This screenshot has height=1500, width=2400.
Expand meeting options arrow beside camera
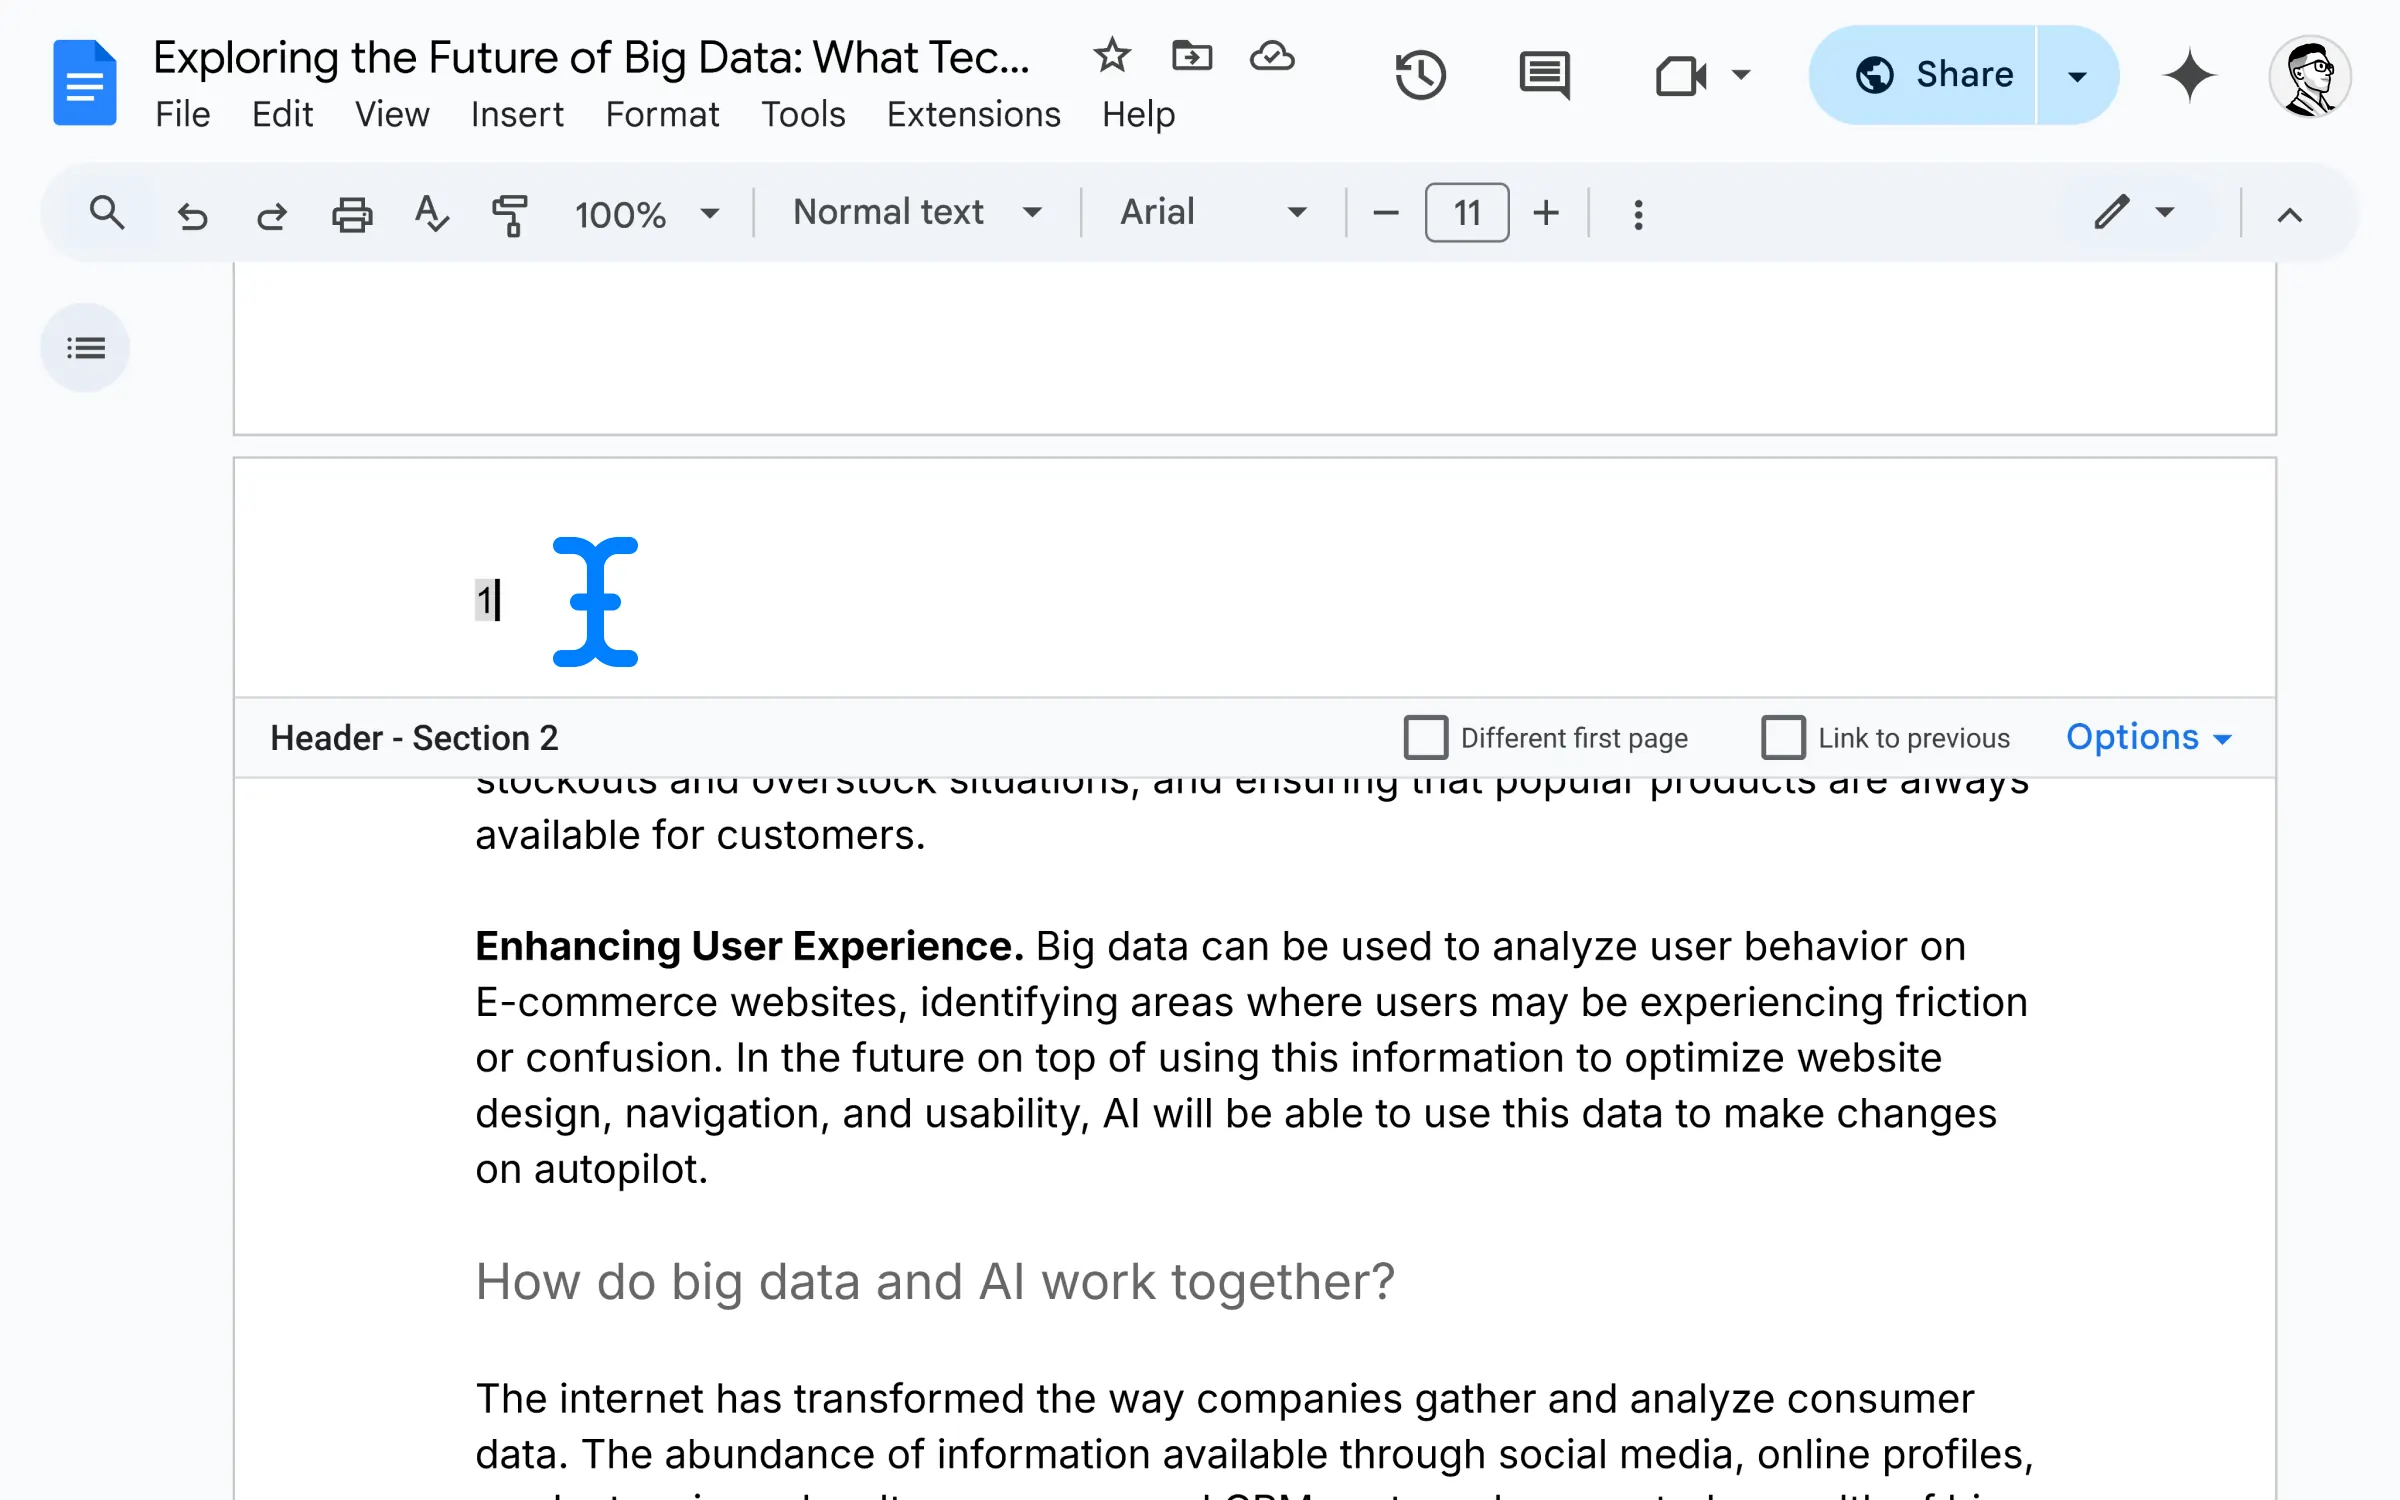click(x=1740, y=75)
